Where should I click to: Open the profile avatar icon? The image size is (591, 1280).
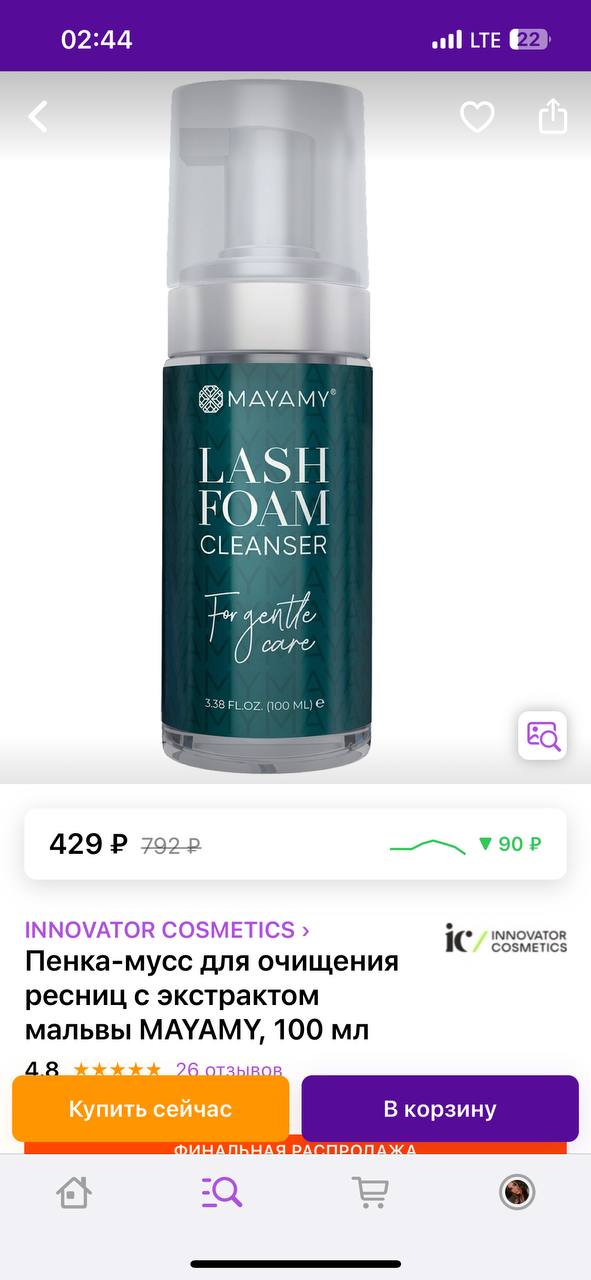pos(517,1191)
